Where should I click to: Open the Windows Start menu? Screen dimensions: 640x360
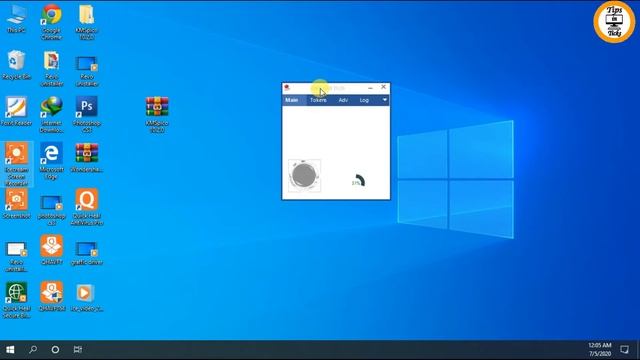click(x=10, y=350)
